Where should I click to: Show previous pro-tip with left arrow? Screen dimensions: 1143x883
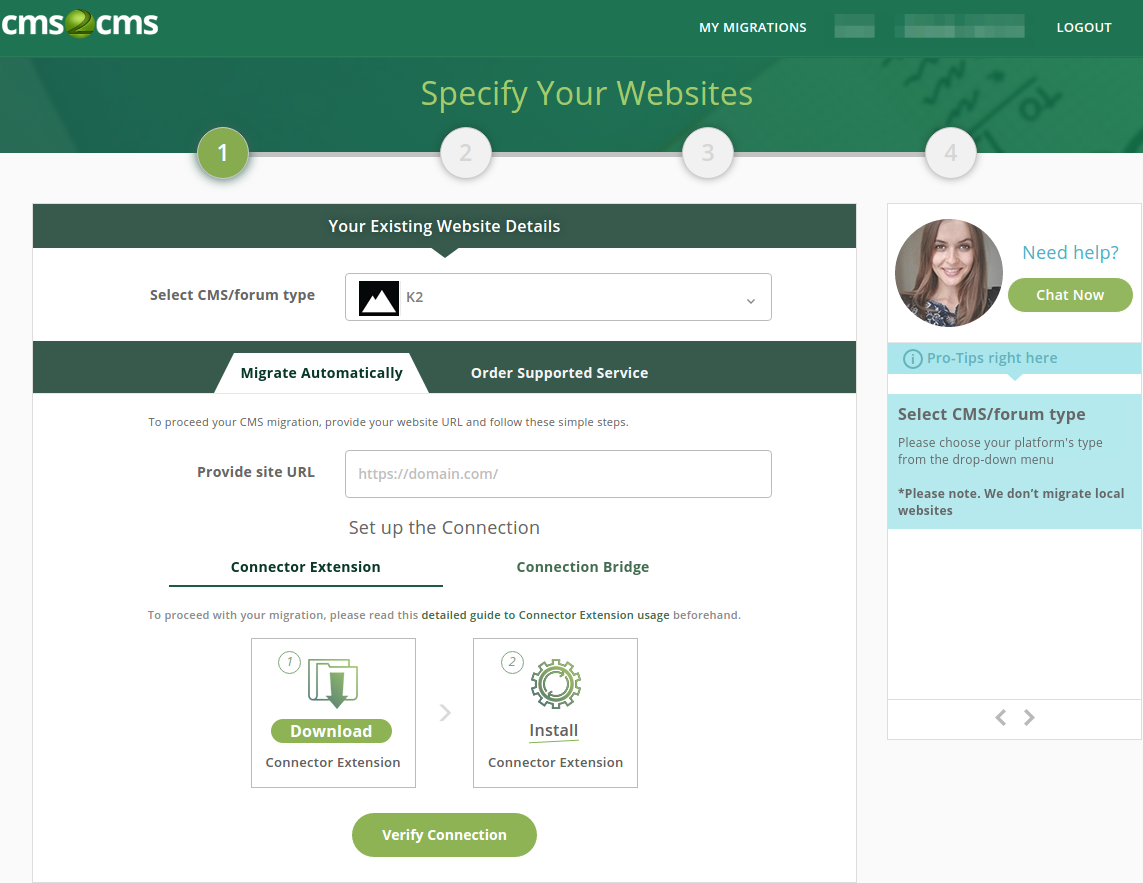1001,717
